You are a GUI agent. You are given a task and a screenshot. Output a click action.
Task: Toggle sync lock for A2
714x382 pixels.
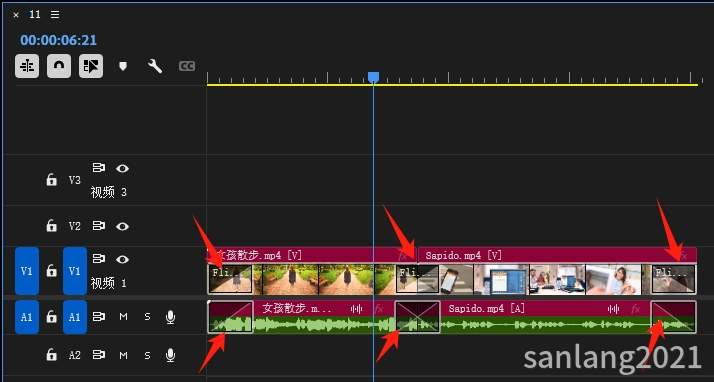tap(99, 355)
